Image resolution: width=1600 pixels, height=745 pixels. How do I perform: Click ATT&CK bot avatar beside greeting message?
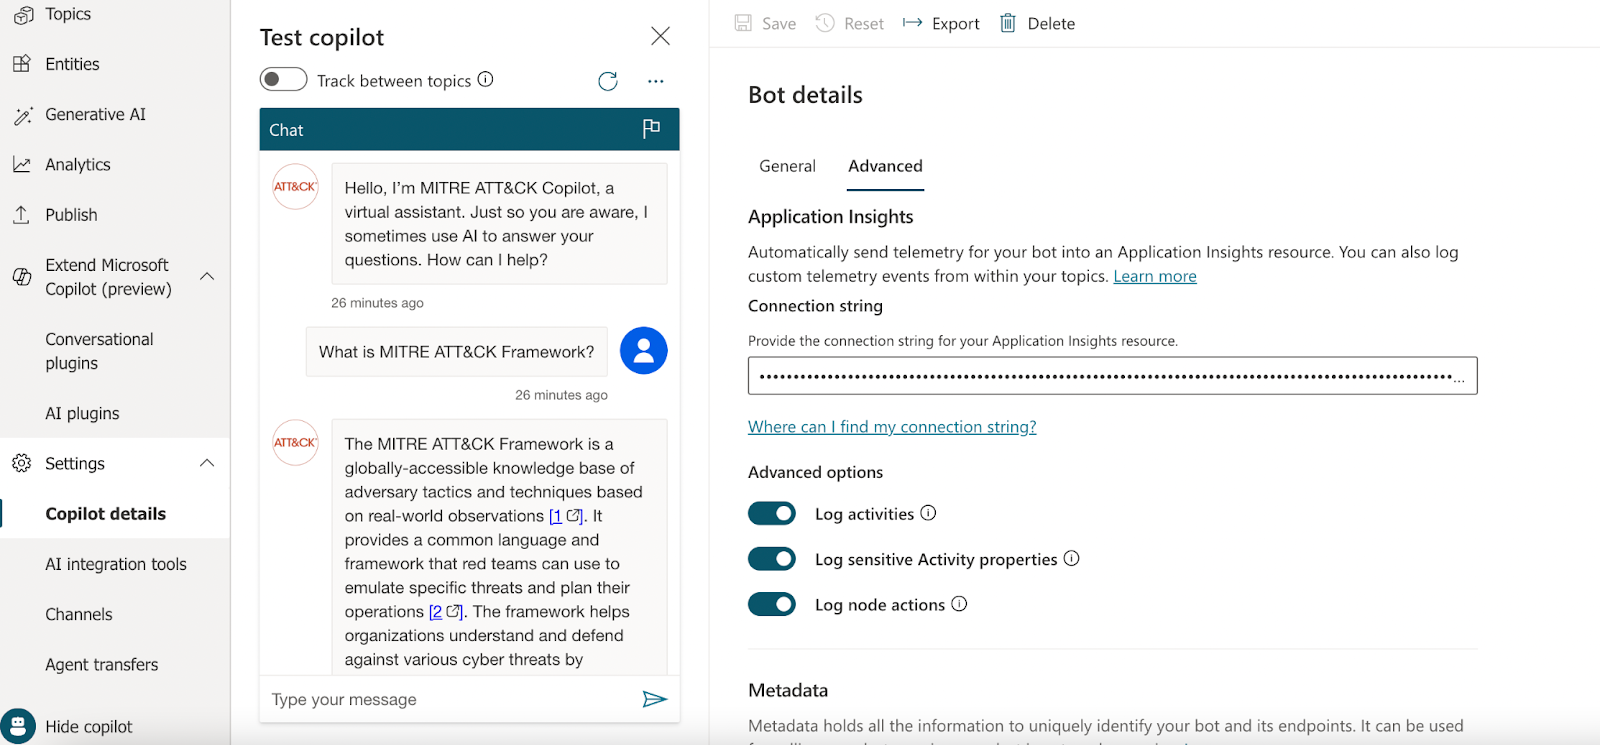296,187
